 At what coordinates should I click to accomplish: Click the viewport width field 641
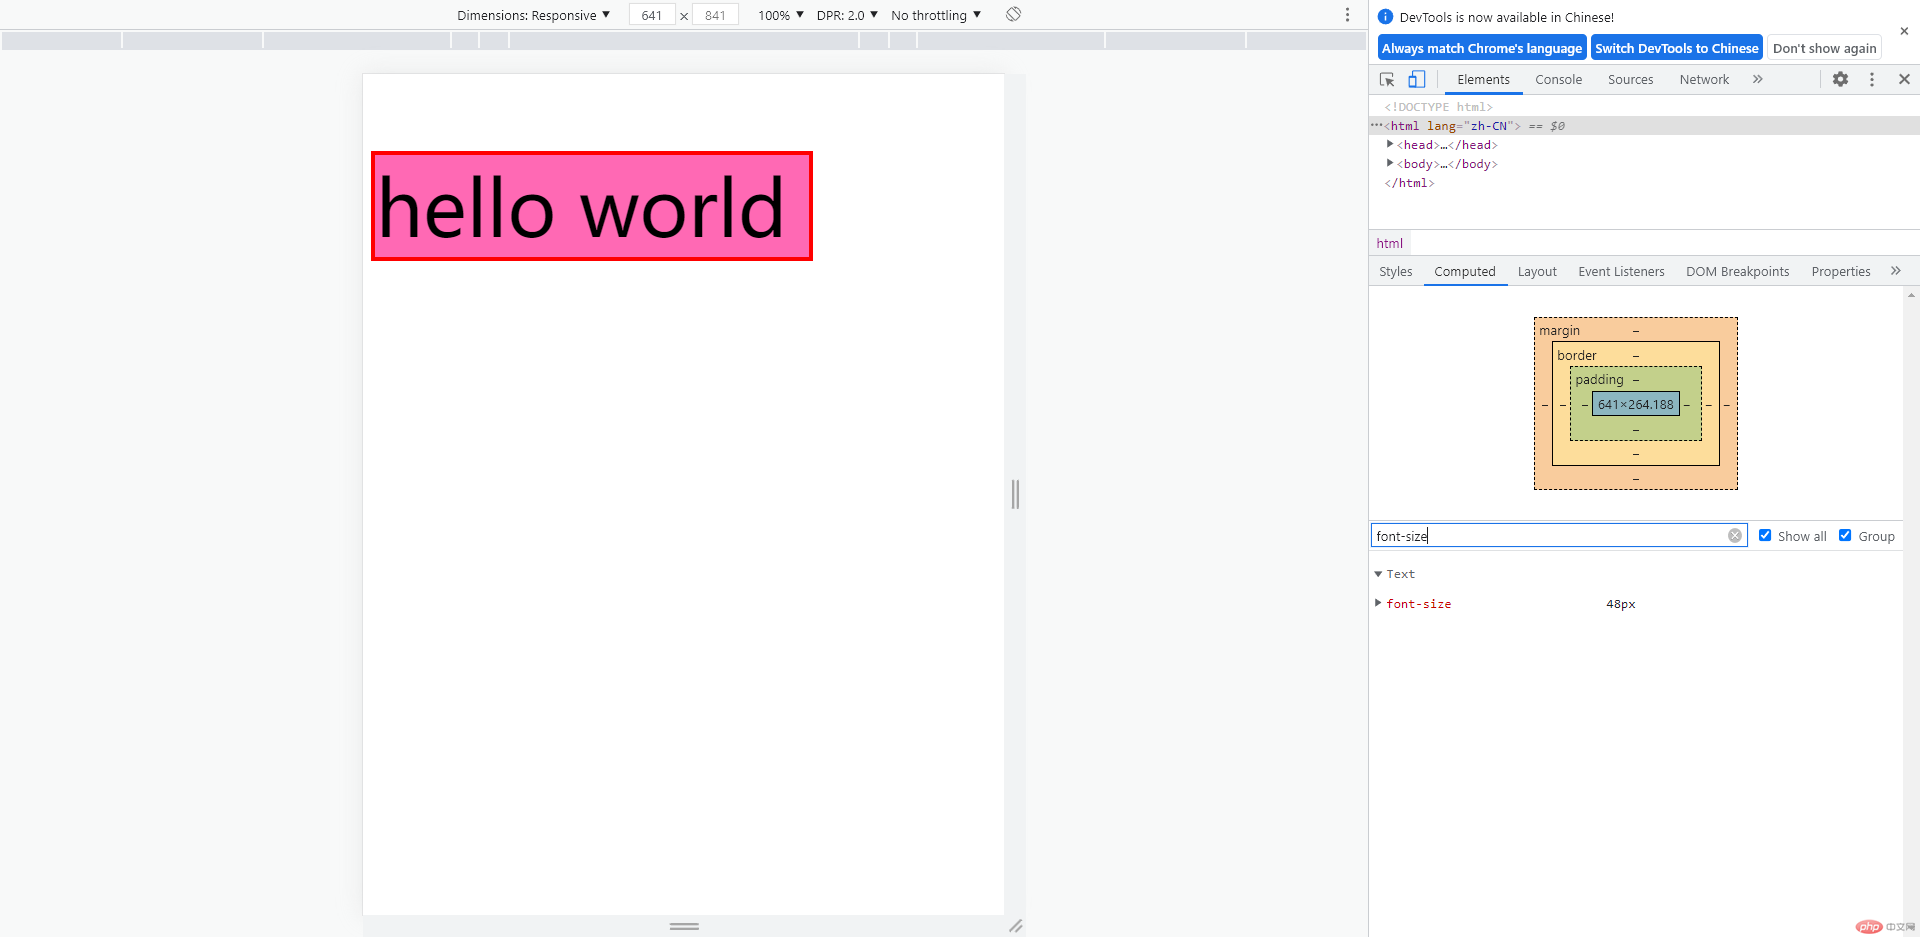click(651, 15)
